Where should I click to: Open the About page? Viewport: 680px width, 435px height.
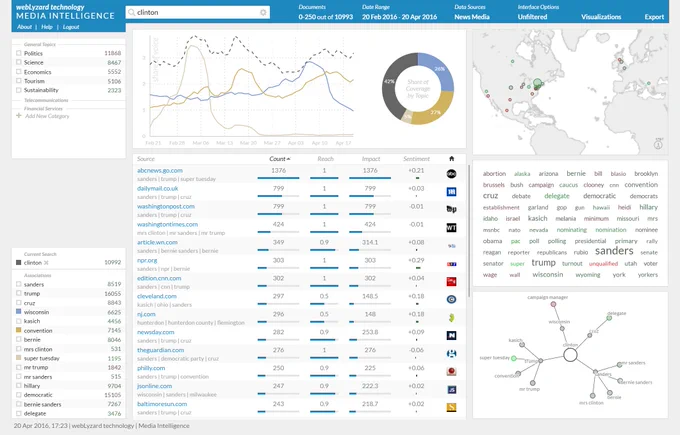click(25, 27)
